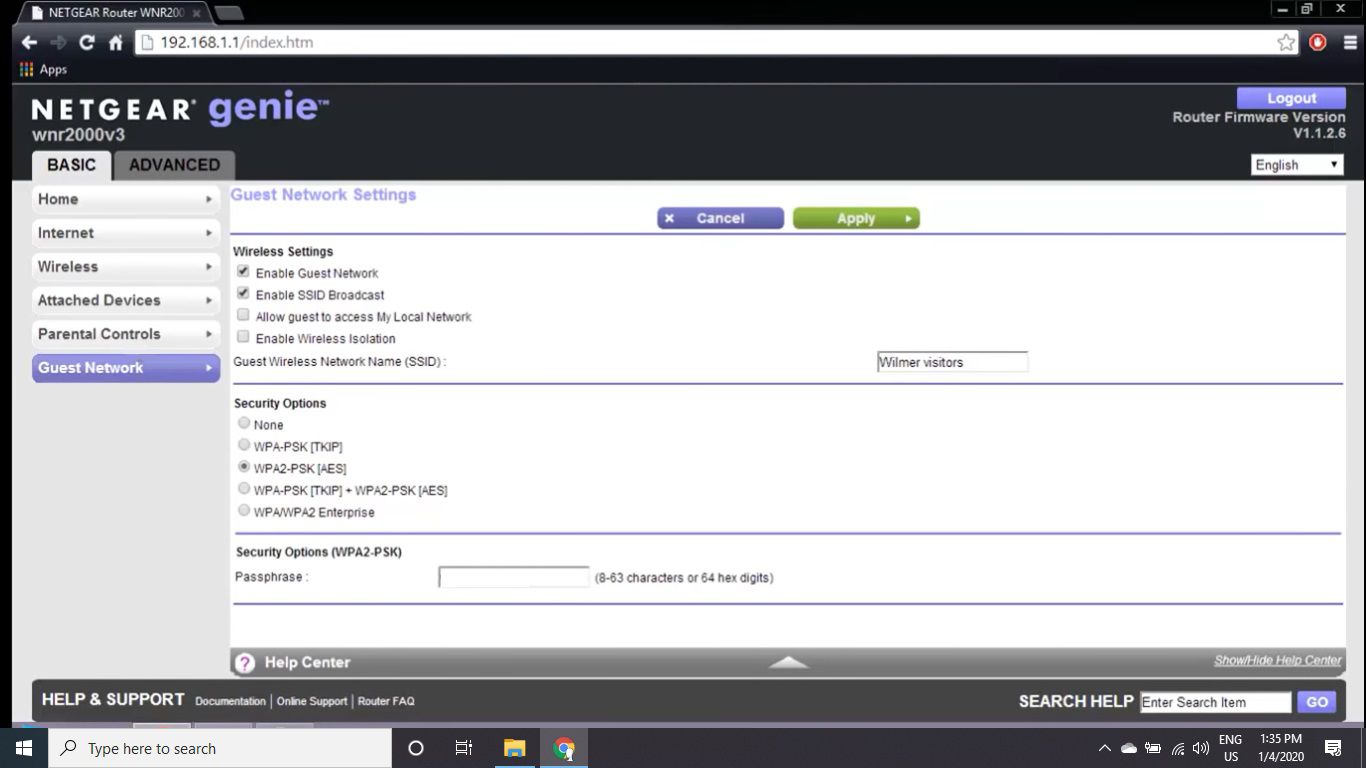
Task: Click the Windows taskbar search box
Action: click(x=220, y=748)
